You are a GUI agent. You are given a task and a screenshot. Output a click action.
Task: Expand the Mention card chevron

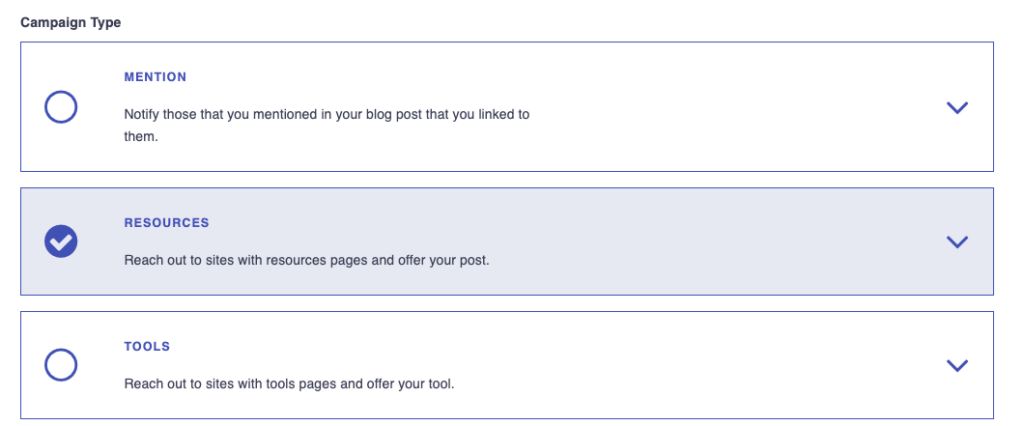[957, 107]
